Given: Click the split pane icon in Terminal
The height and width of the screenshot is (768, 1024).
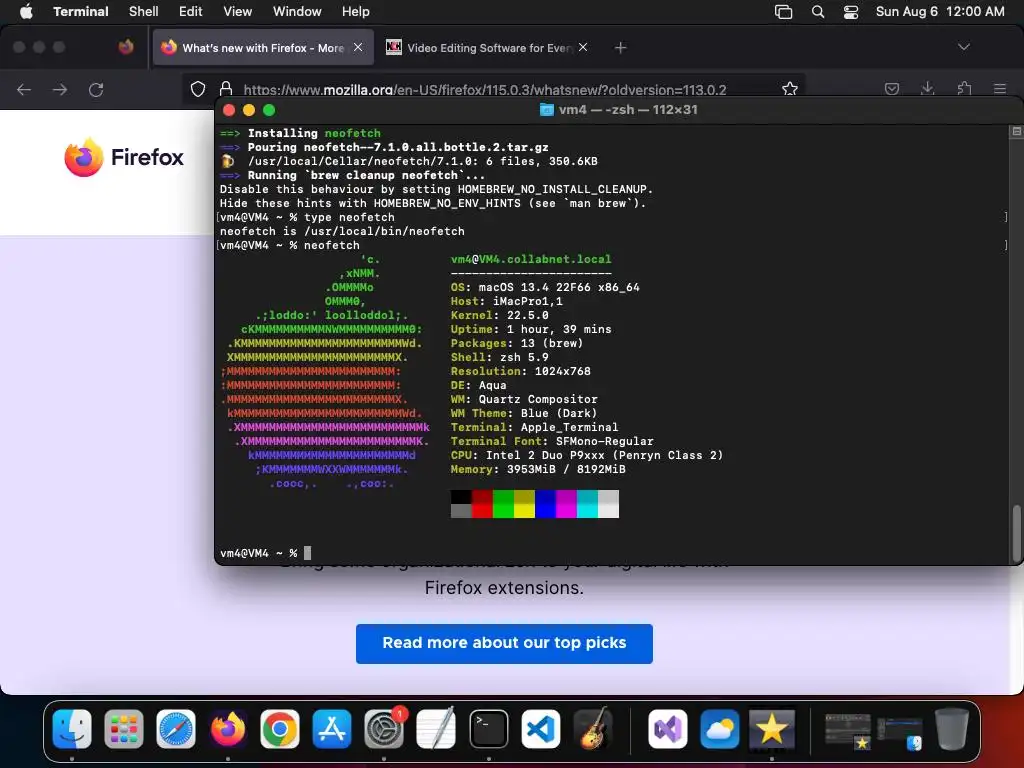Looking at the screenshot, I should pyautogui.click(x=1016, y=131).
